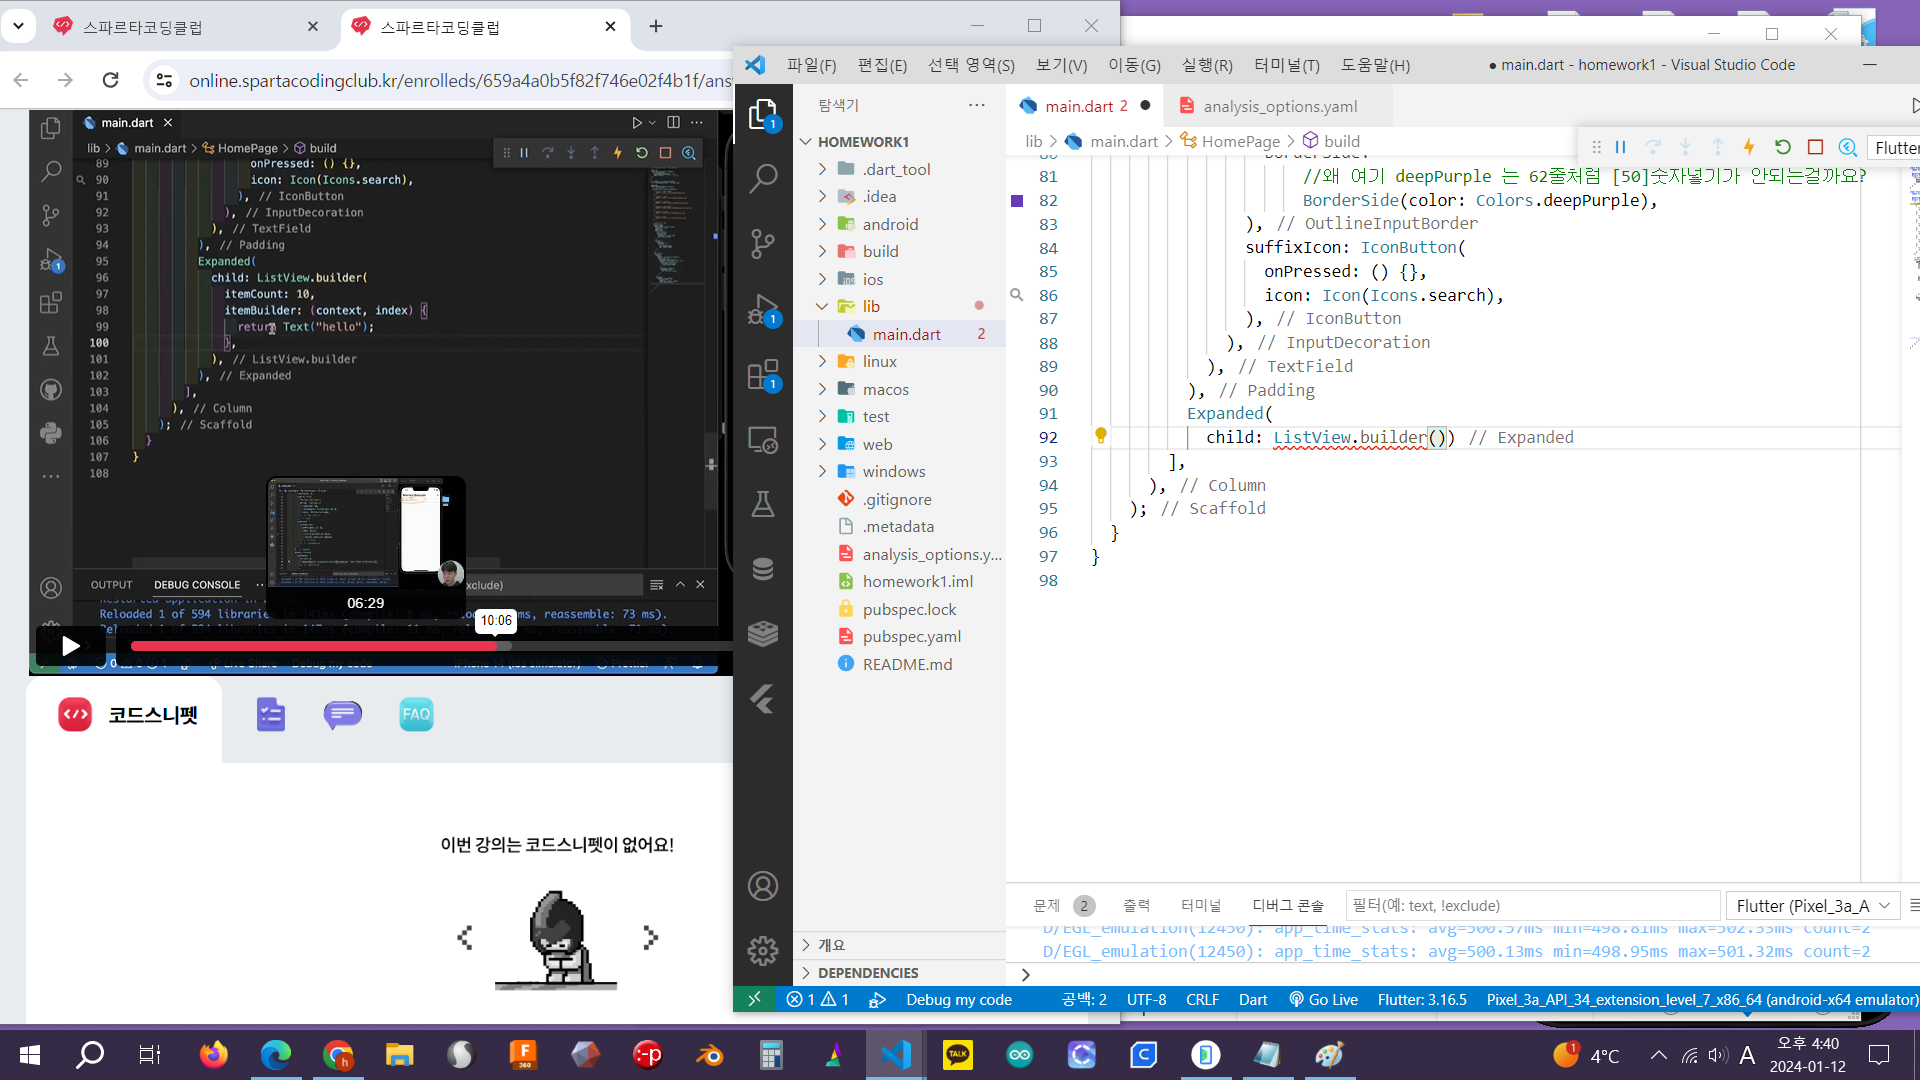Open widget inspector from debug toolbar

(x=1848, y=147)
